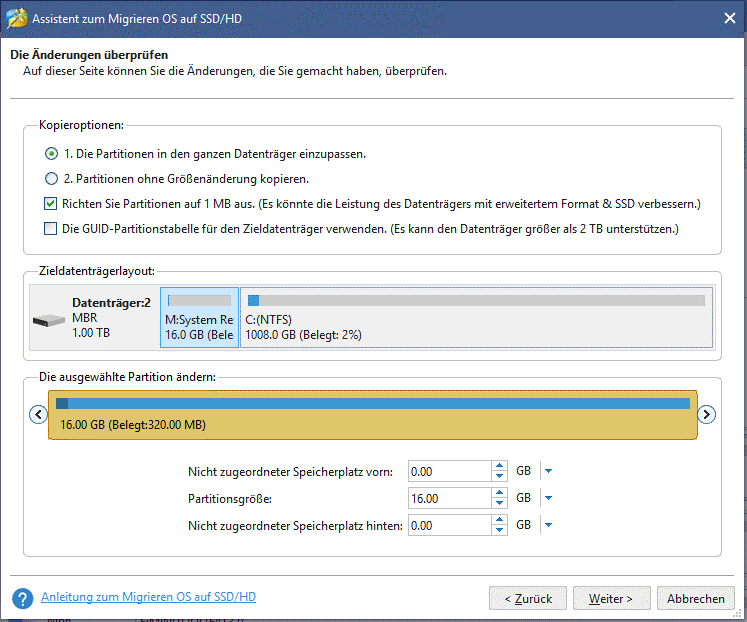Click the right arrow circle beside partition bar
Screen dimensions: 747x622
[x=707, y=414]
